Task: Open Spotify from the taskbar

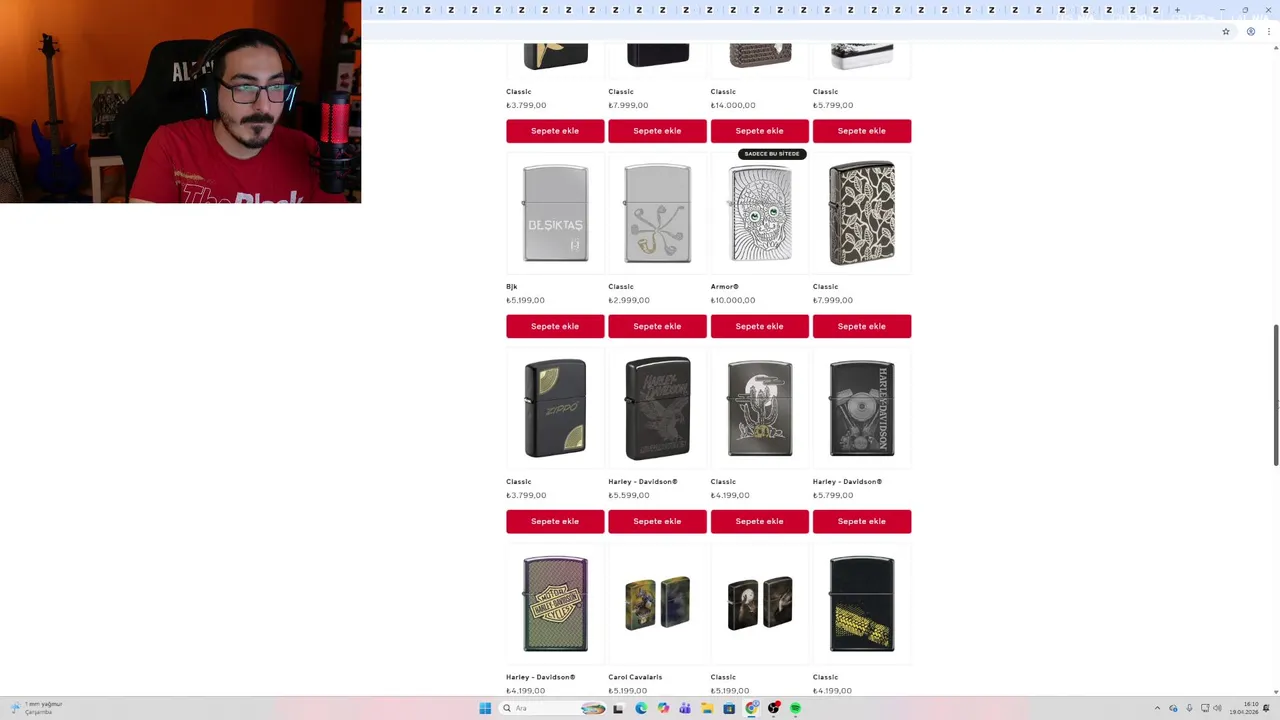Action: pyautogui.click(x=795, y=708)
